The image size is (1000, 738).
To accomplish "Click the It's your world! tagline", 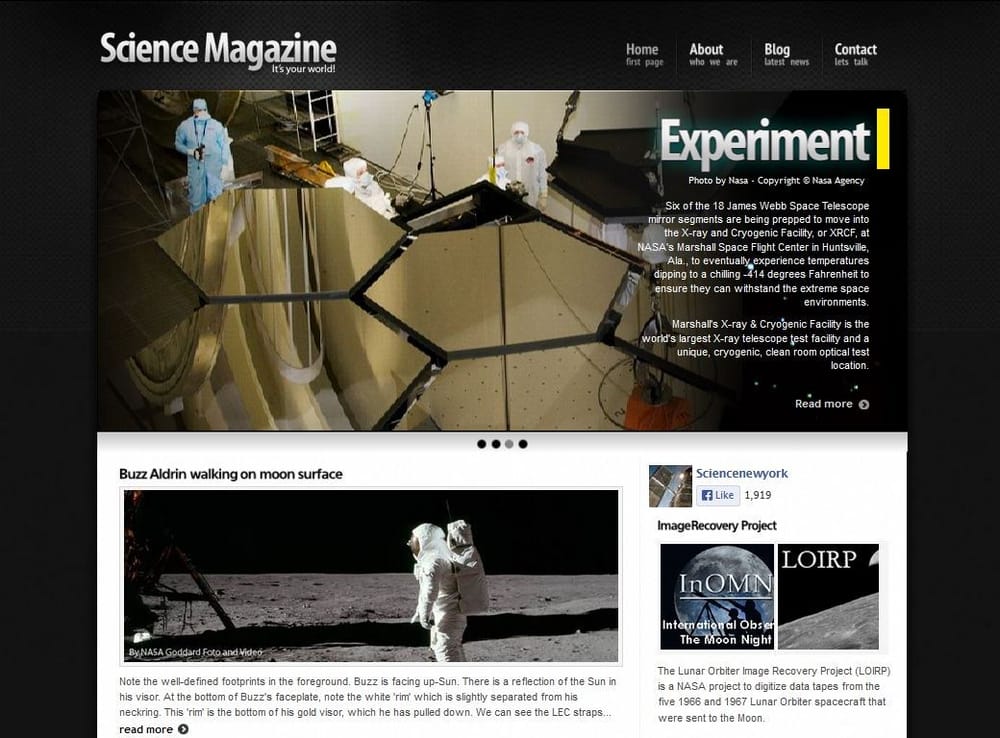I will [x=304, y=69].
